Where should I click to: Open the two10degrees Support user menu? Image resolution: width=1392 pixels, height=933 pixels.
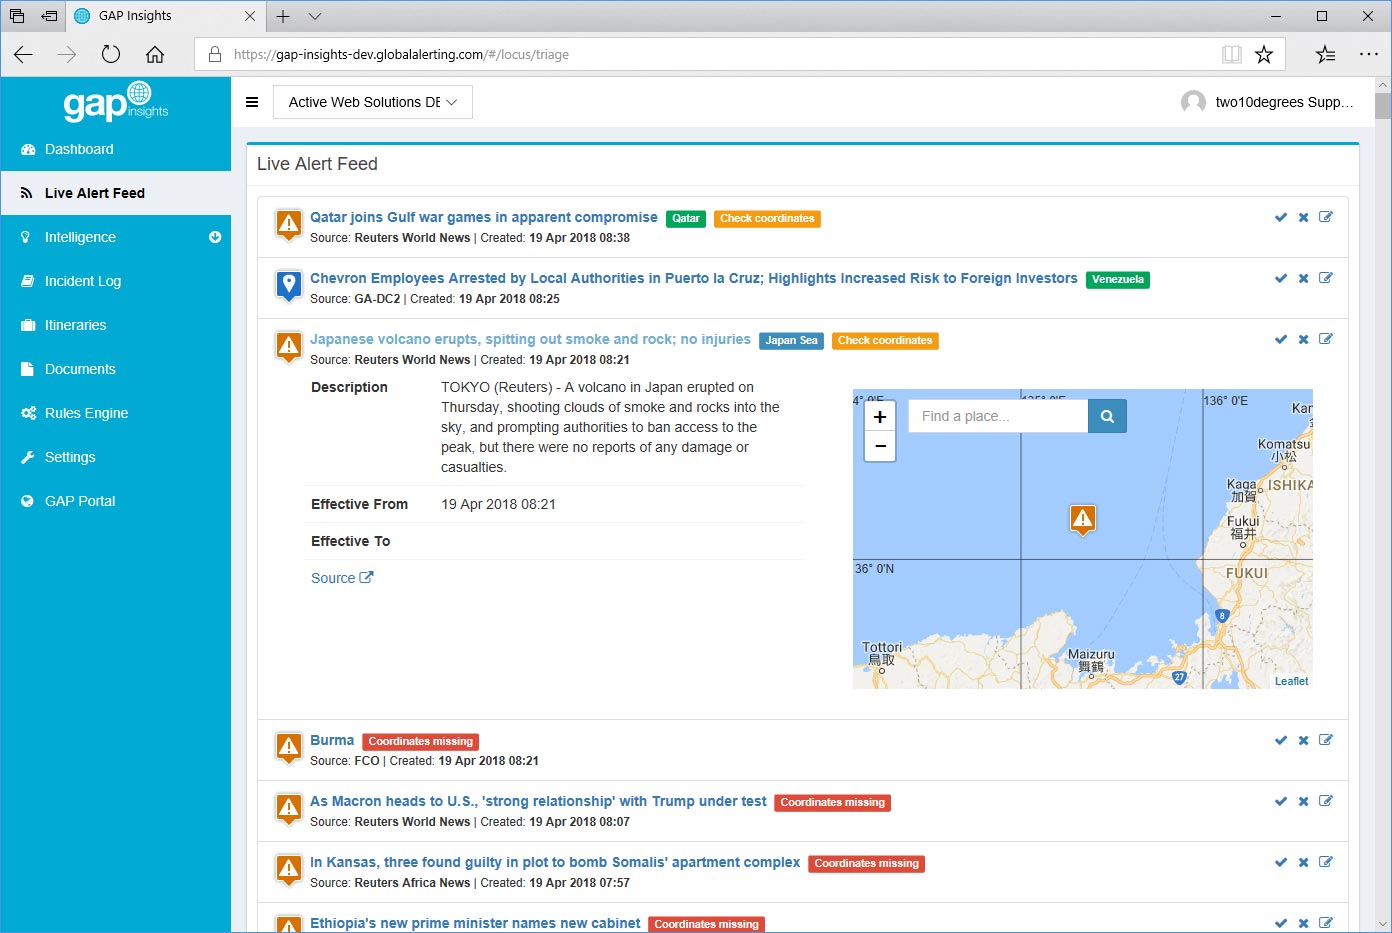coord(1267,102)
